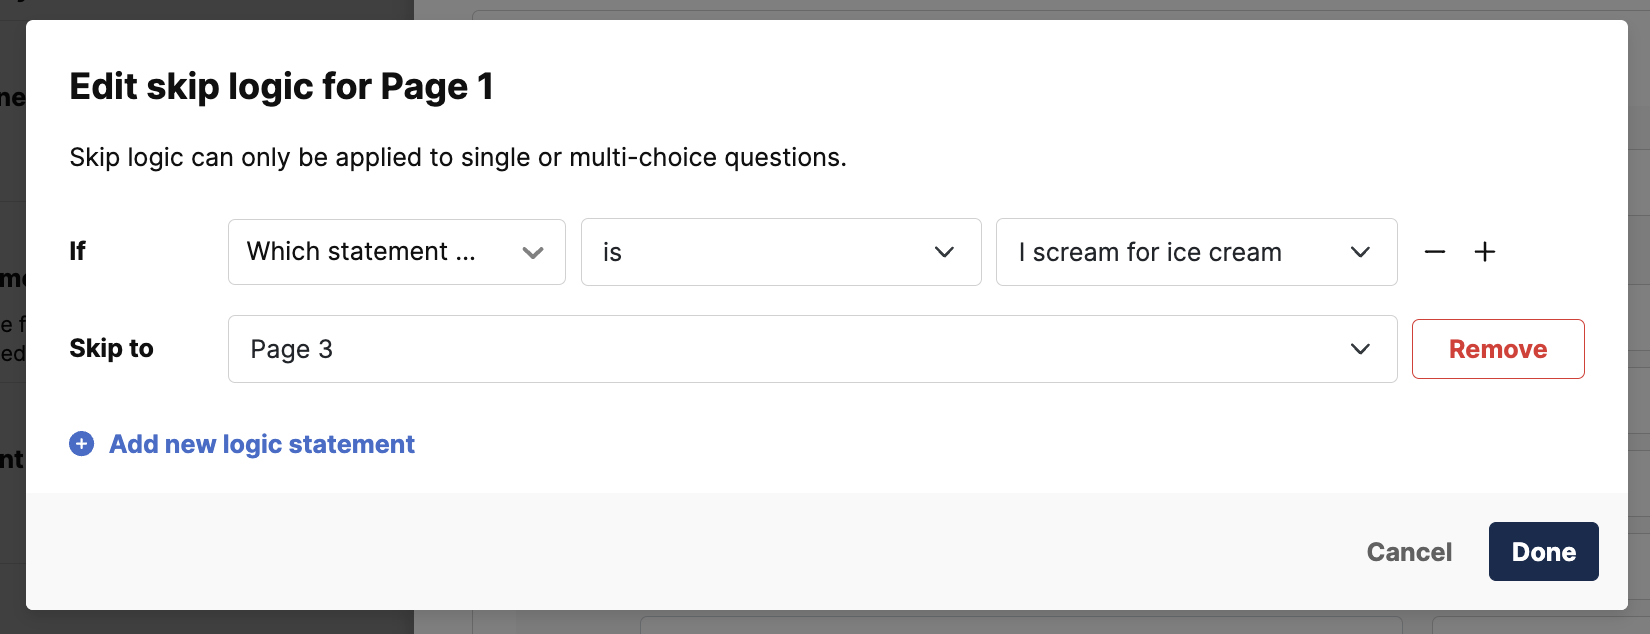This screenshot has height=634, width=1650.
Task: Open the 'I scream for ice cream' answer dropdown
Action: 1197,252
